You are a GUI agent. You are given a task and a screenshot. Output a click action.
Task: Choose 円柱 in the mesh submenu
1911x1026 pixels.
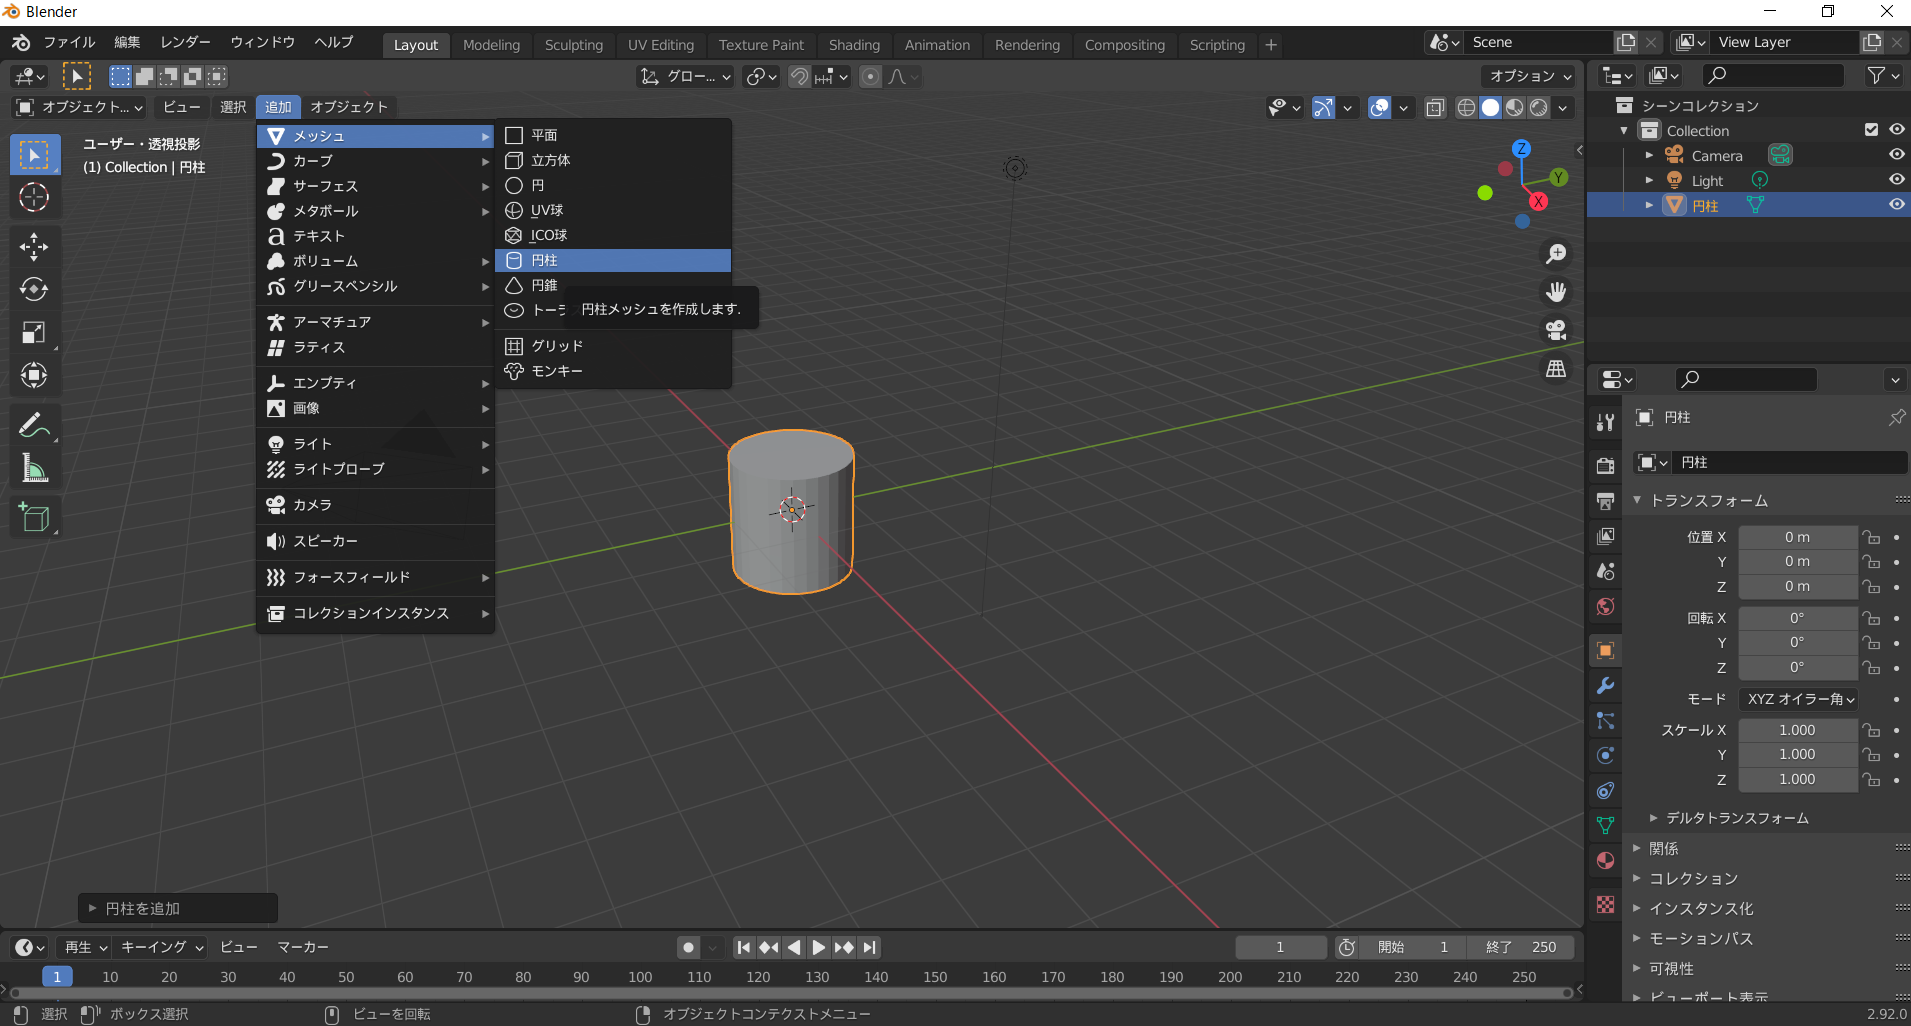613,260
